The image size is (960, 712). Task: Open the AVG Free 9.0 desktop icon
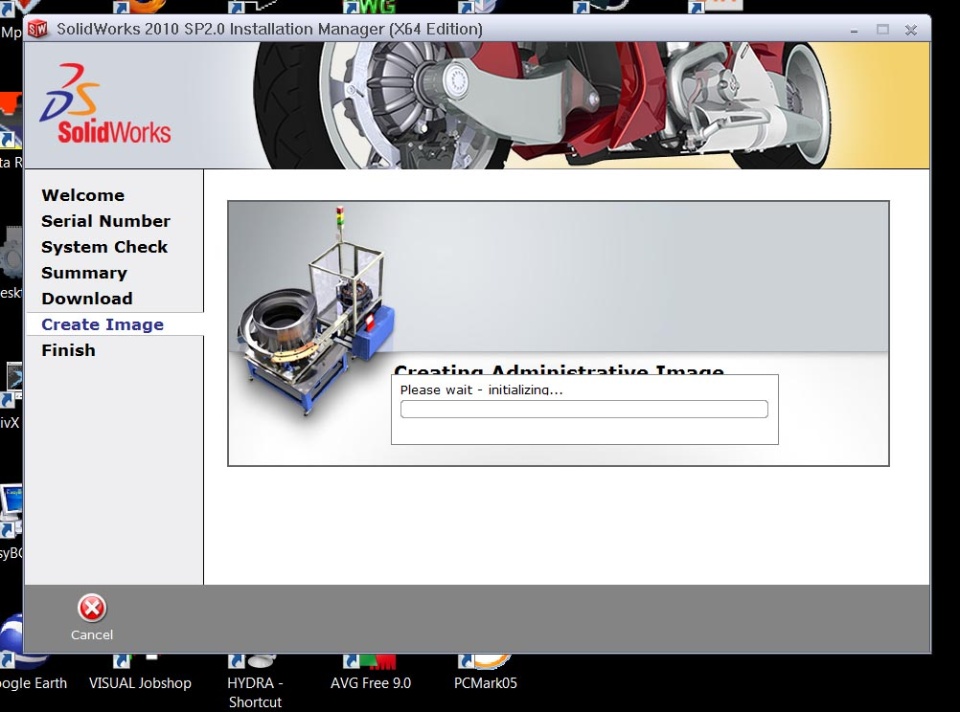coord(370,672)
